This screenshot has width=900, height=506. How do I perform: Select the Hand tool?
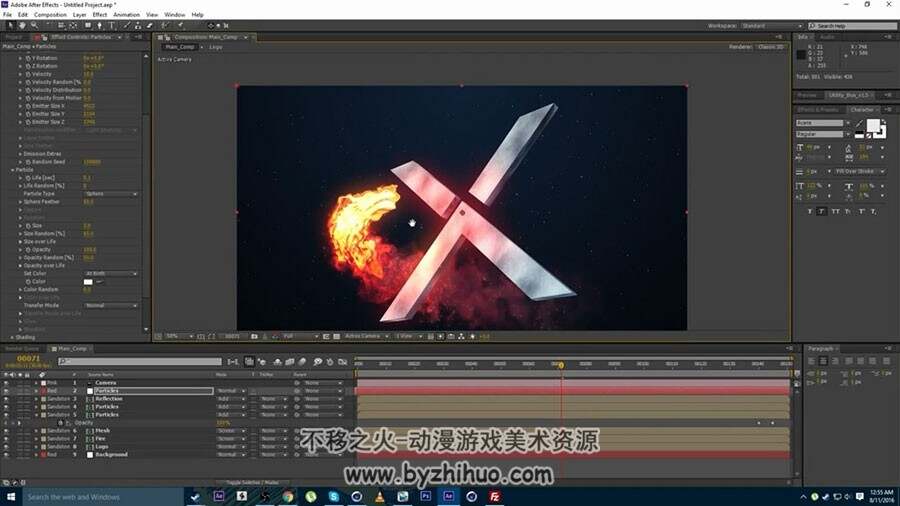(x=22, y=26)
